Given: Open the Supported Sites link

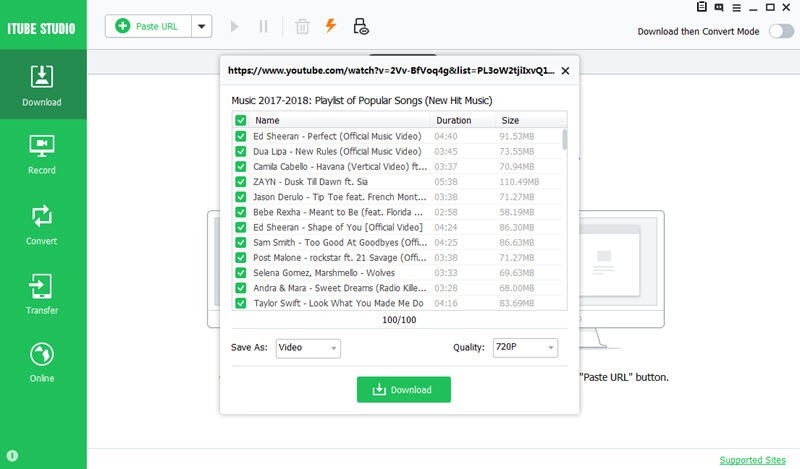Looking at the screenshot, I should point(753,460).
